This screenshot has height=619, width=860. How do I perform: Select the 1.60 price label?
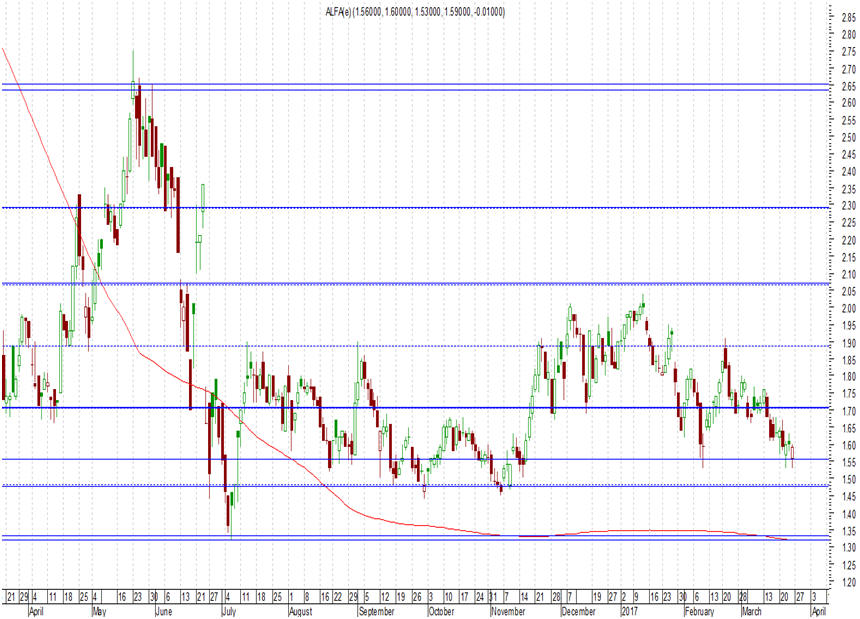pyautogui.click(x=848, y=445)
